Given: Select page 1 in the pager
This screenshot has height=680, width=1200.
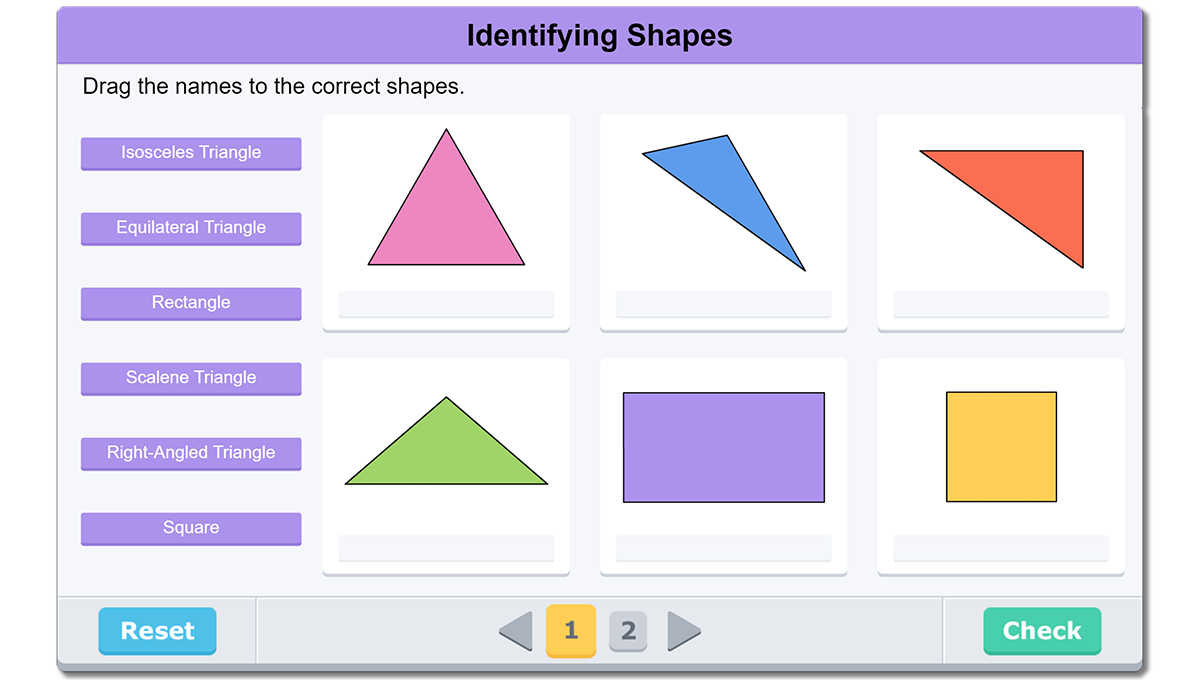Looking at the screenshot, I should point(571,631).
